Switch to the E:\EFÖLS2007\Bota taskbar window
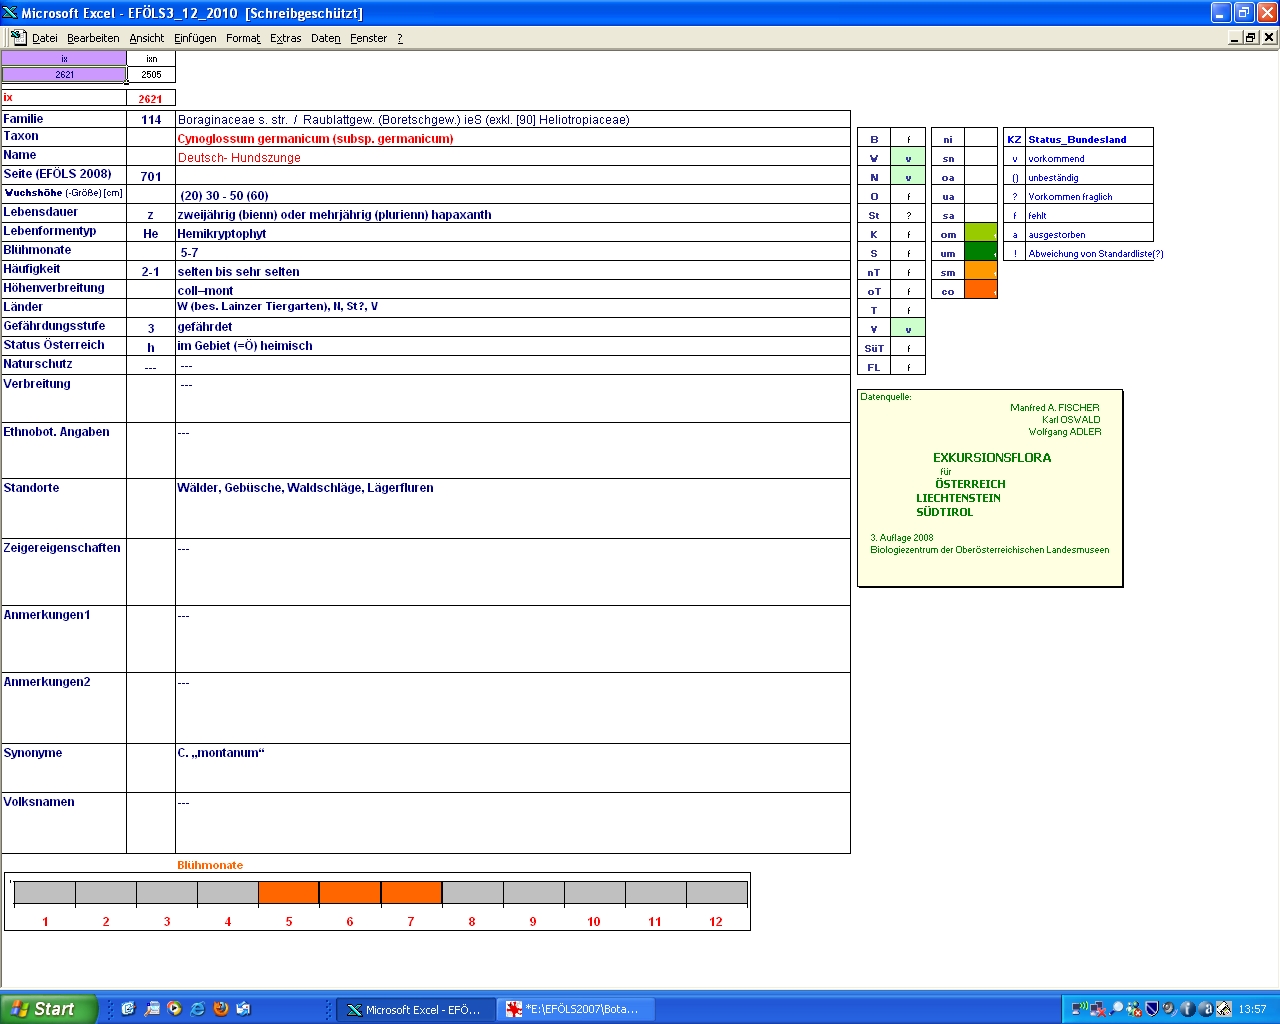Image resolution: width=1280 pixels, height=1024 pixels. [577, 1010]
